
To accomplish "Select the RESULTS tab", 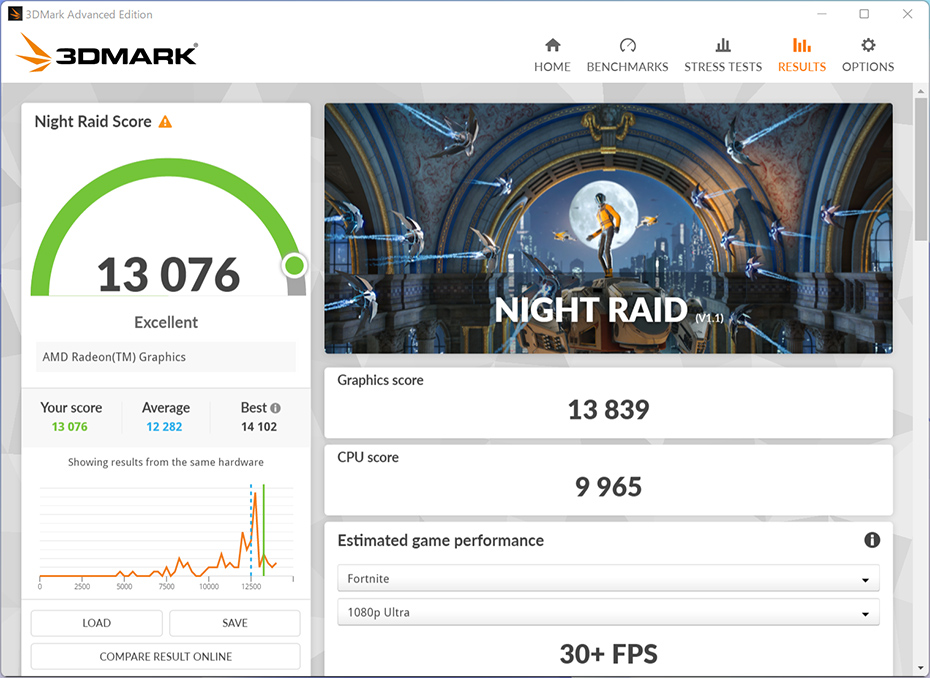I will 802,55.
